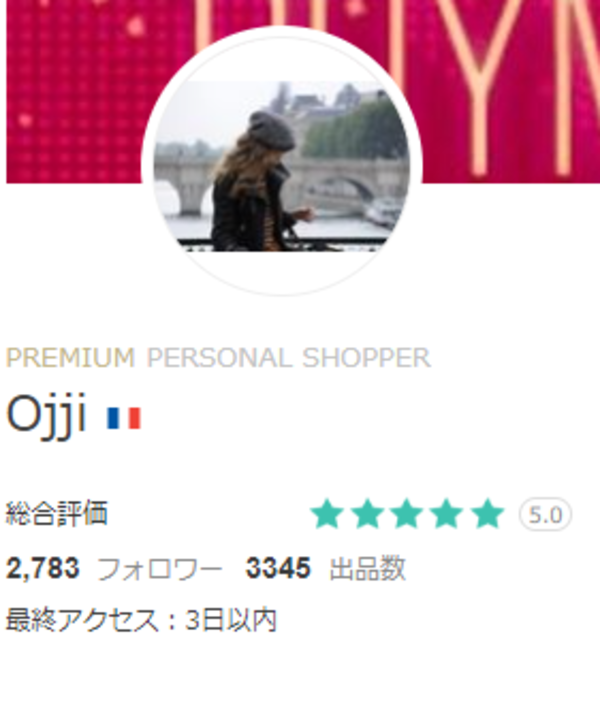Click the second teal rating star

[x=367, y=514]
